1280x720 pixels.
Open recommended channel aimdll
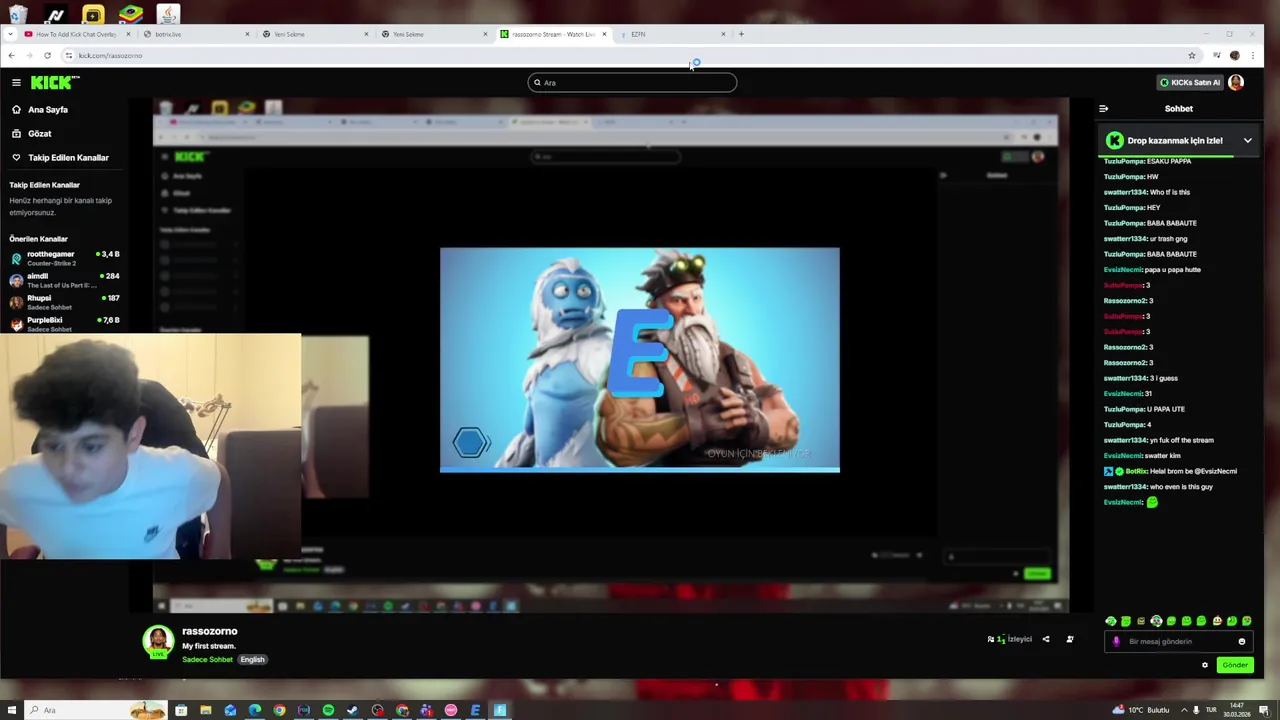coord(65,280)
